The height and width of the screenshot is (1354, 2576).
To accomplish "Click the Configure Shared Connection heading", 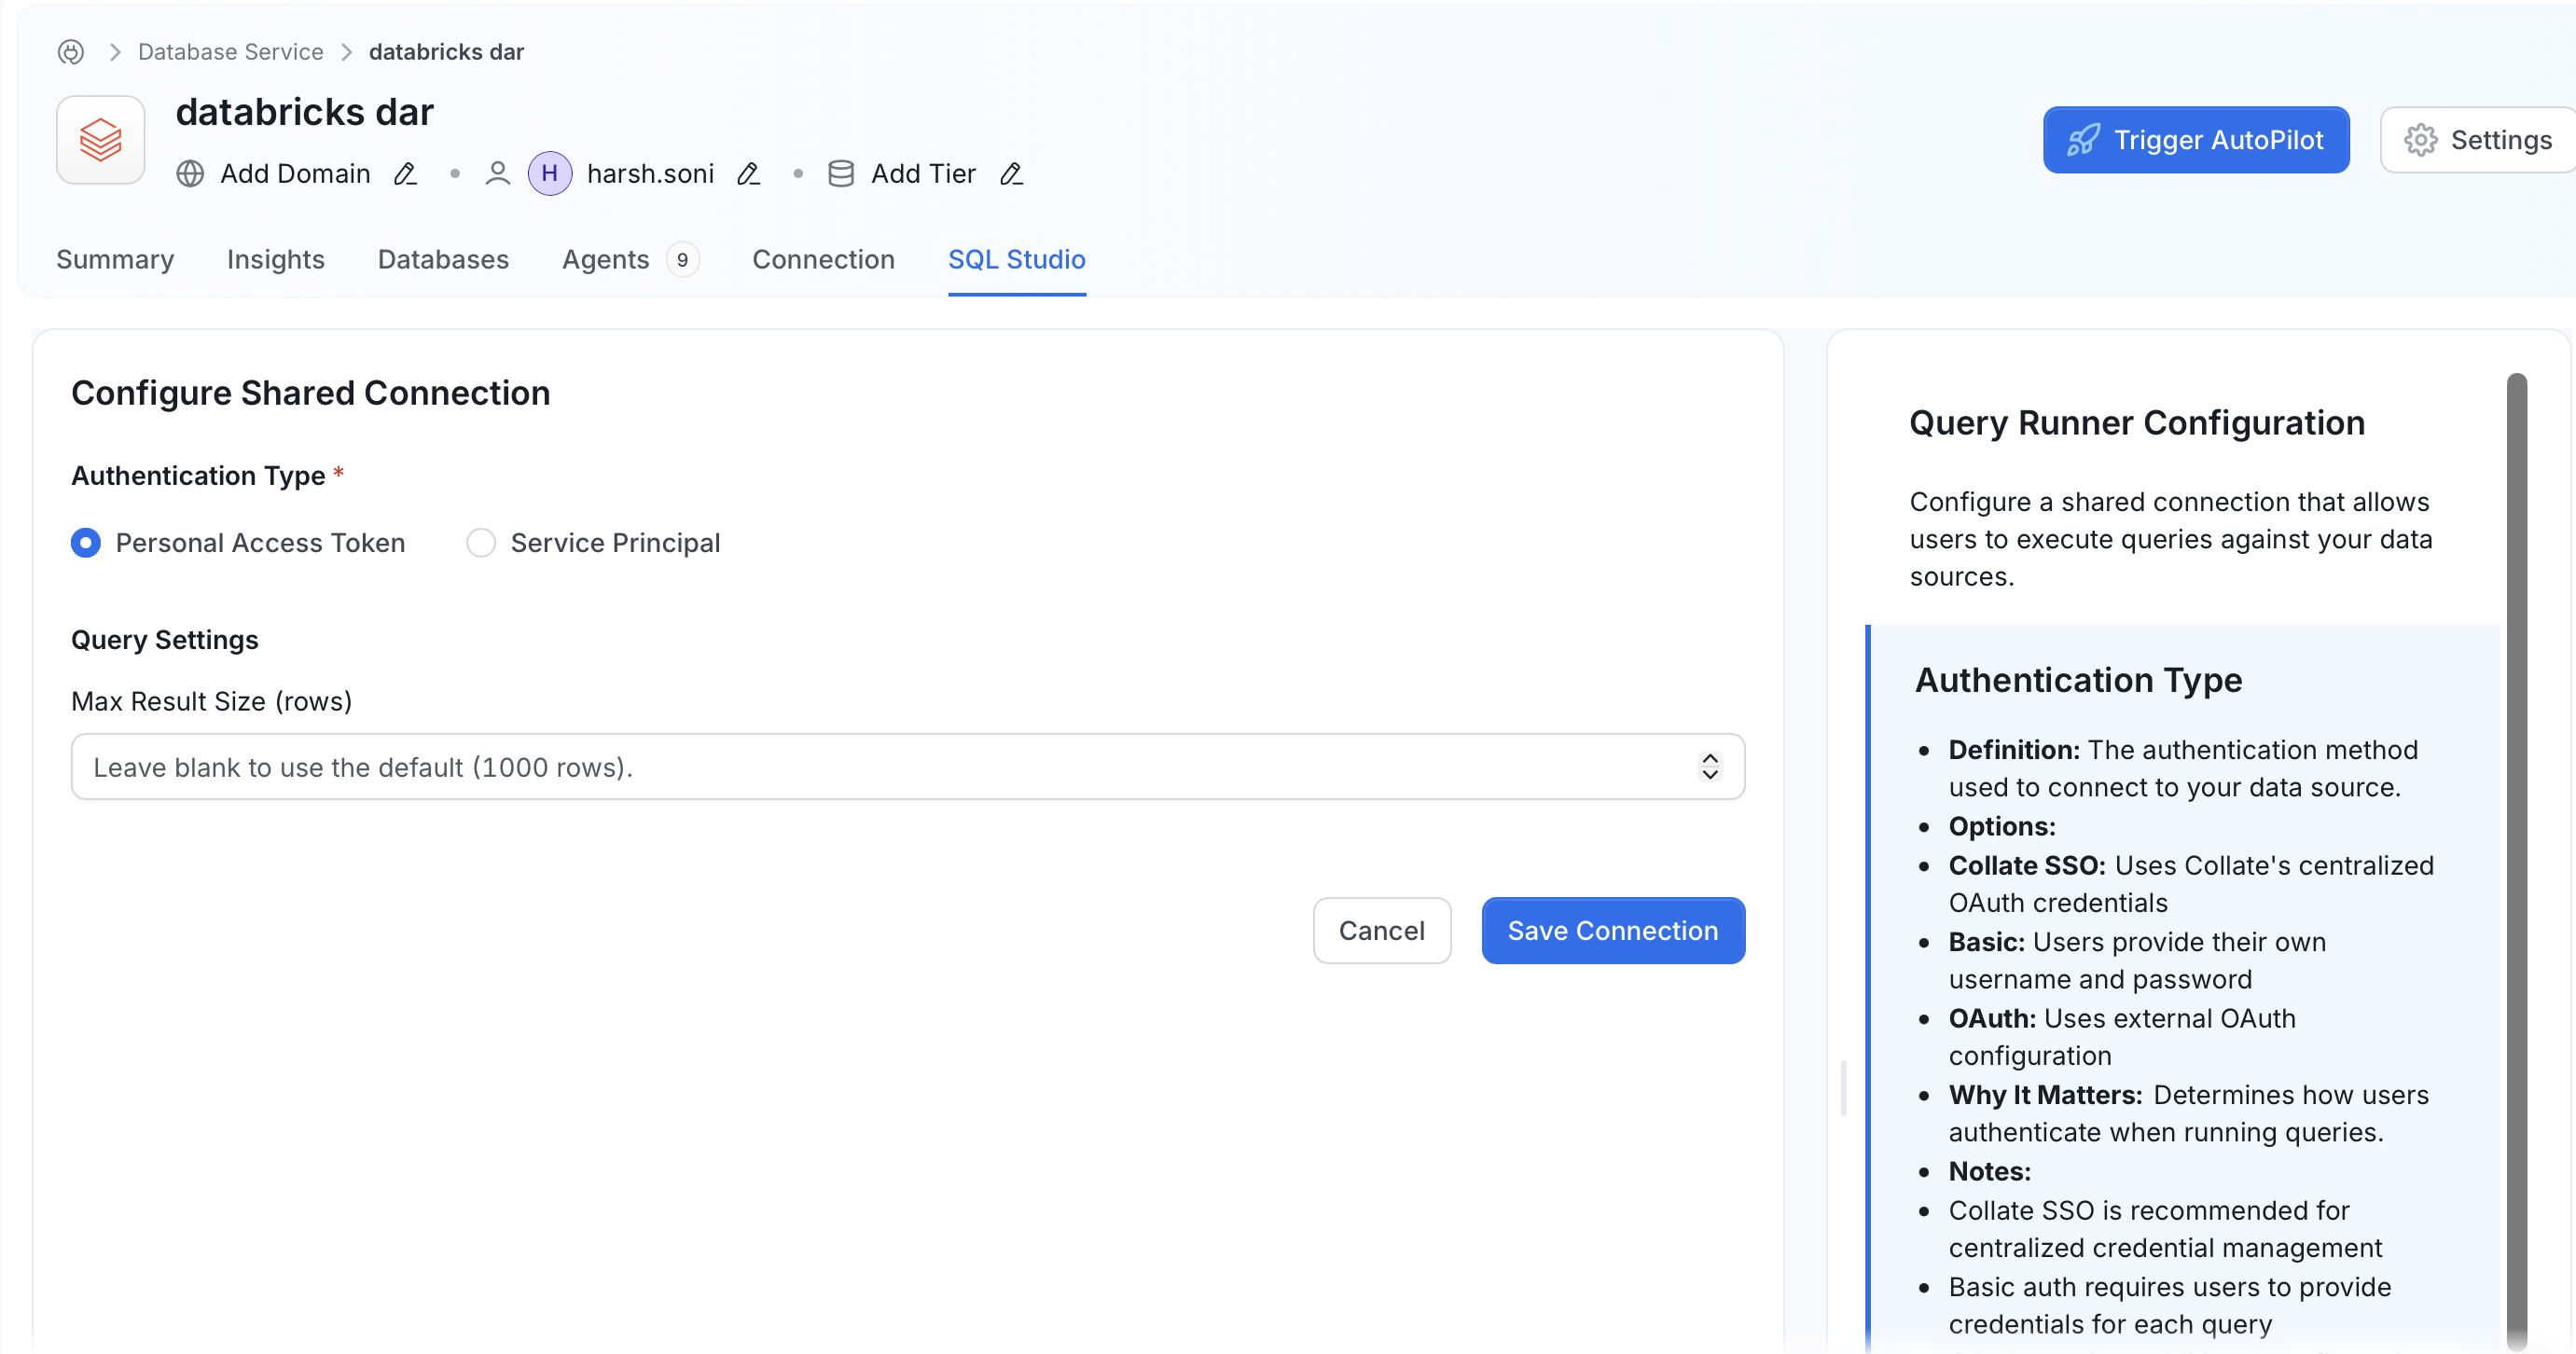I will coord(311,393).
